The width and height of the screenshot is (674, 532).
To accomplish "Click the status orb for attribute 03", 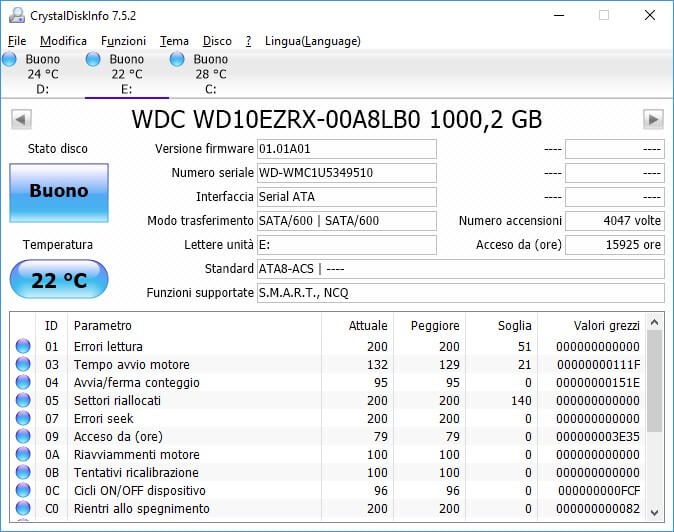I will 23,364.
